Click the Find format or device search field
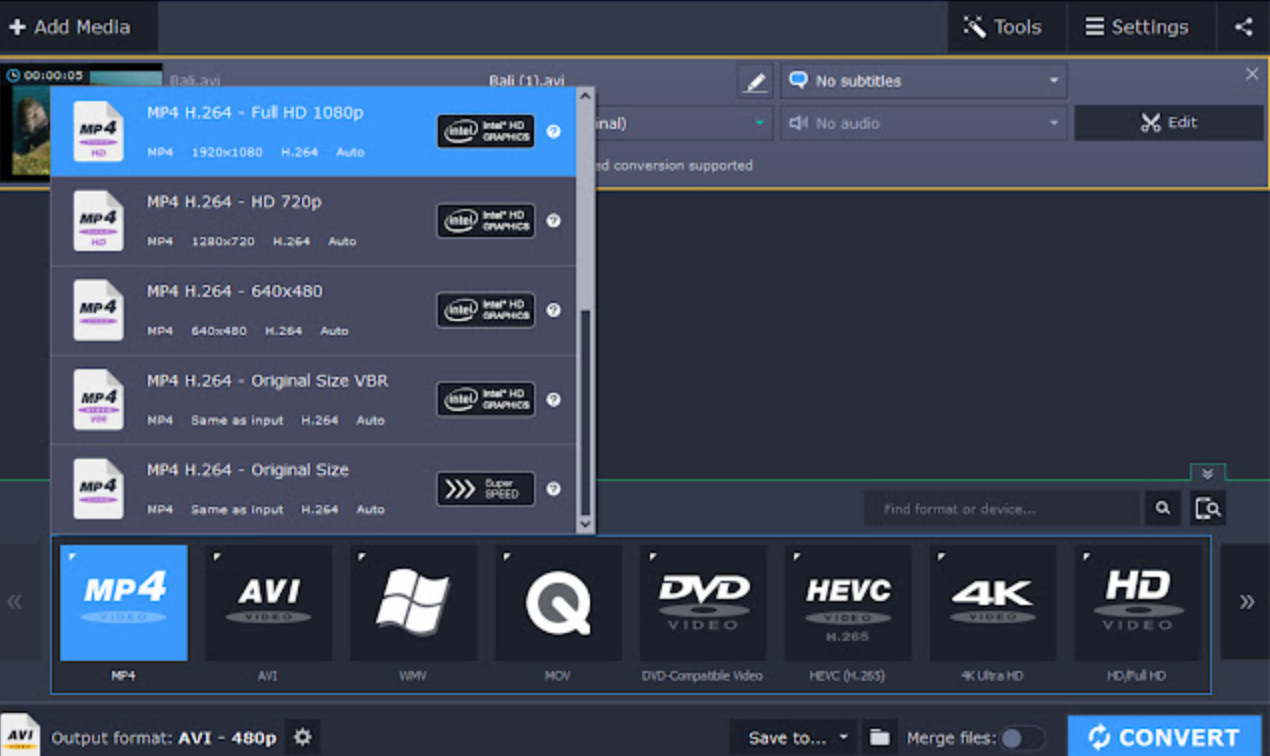The height and width of the screenshot is (756, 1270). point(1002,509)
